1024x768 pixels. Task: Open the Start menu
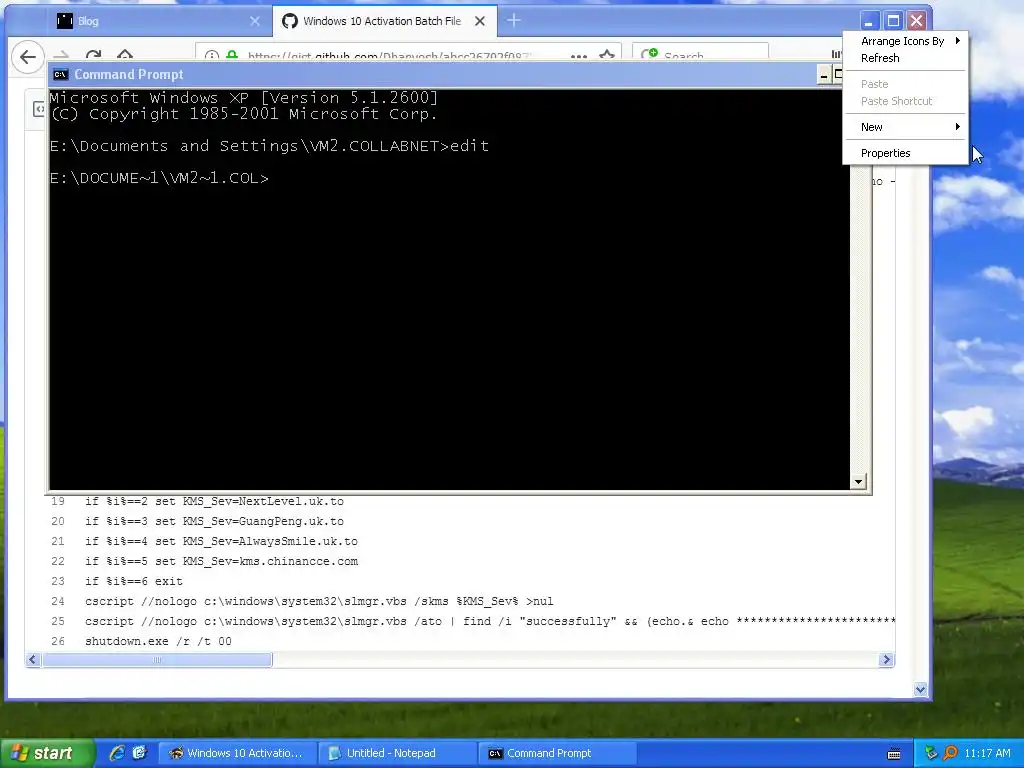pyautogui.click(x=46, y=753)
